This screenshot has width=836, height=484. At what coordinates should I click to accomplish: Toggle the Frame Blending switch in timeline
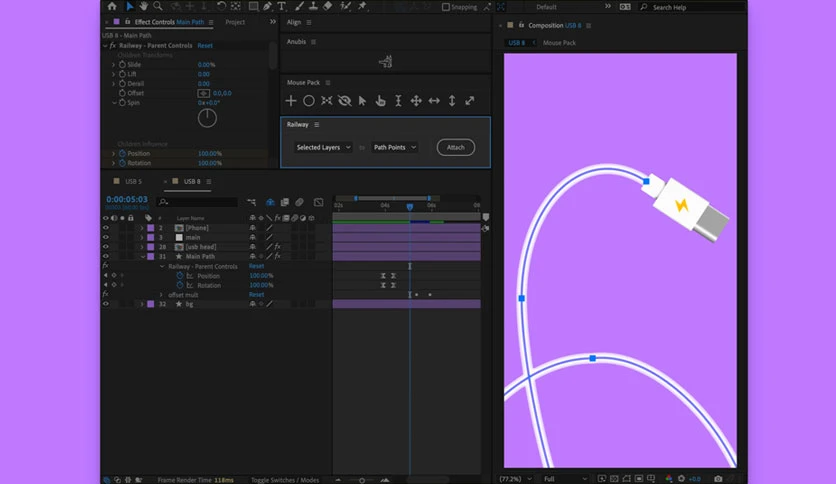(x=285, y=202)
